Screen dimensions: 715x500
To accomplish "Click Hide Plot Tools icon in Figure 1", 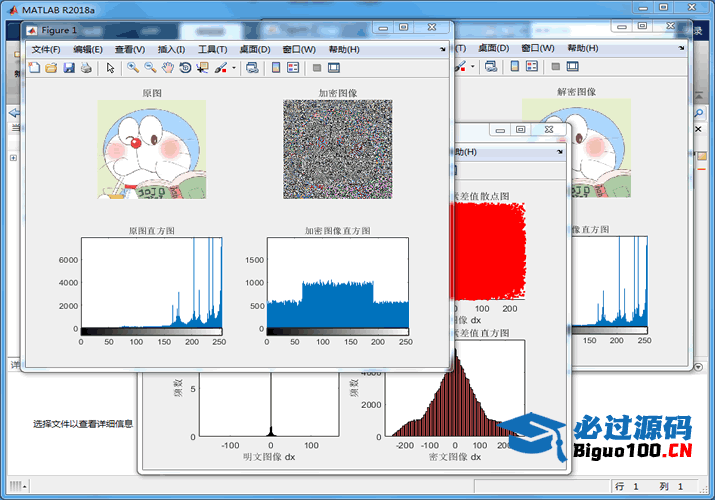I will pos(317,68).
